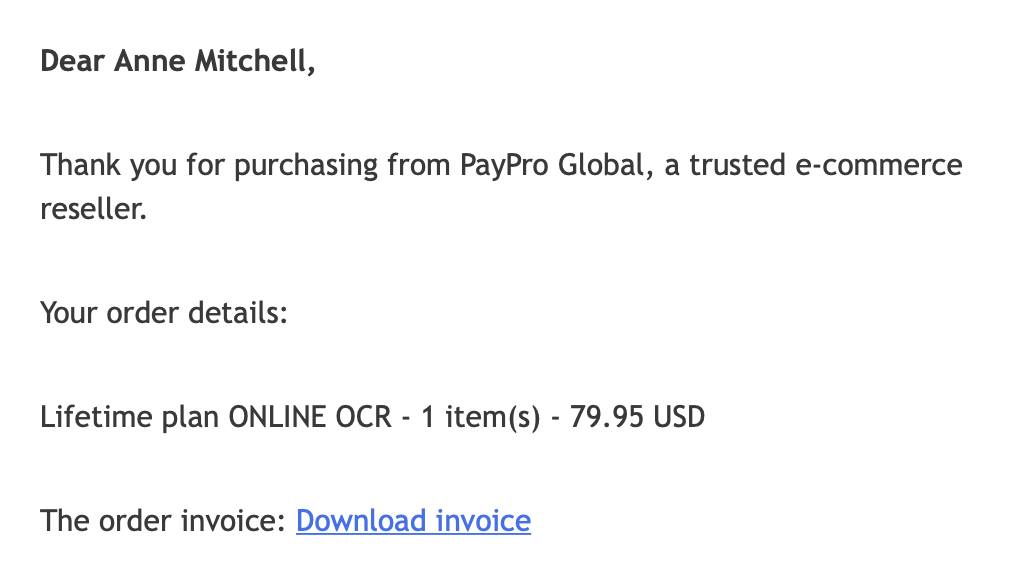Click the word 'order' in 'Your order details:'
The width and height of the screenshot is (1022, 562).
[145, 313]
